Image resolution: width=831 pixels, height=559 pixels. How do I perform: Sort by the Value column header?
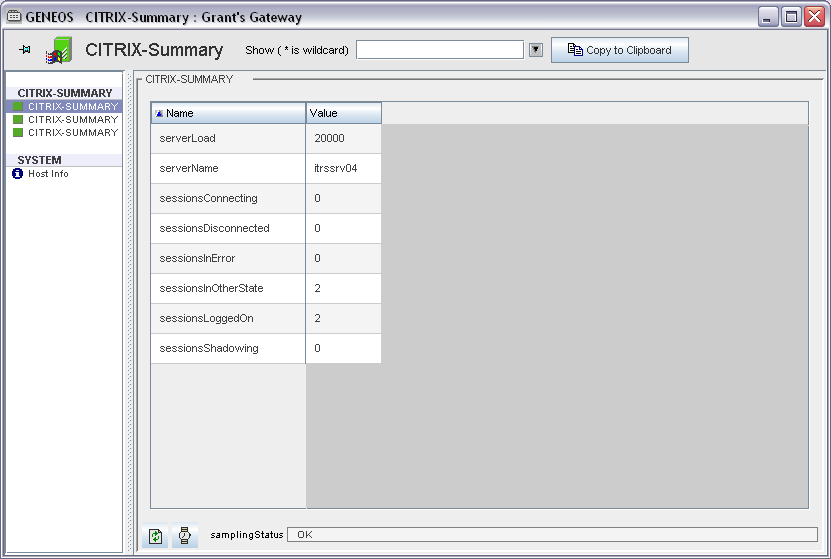click(343, 114)
